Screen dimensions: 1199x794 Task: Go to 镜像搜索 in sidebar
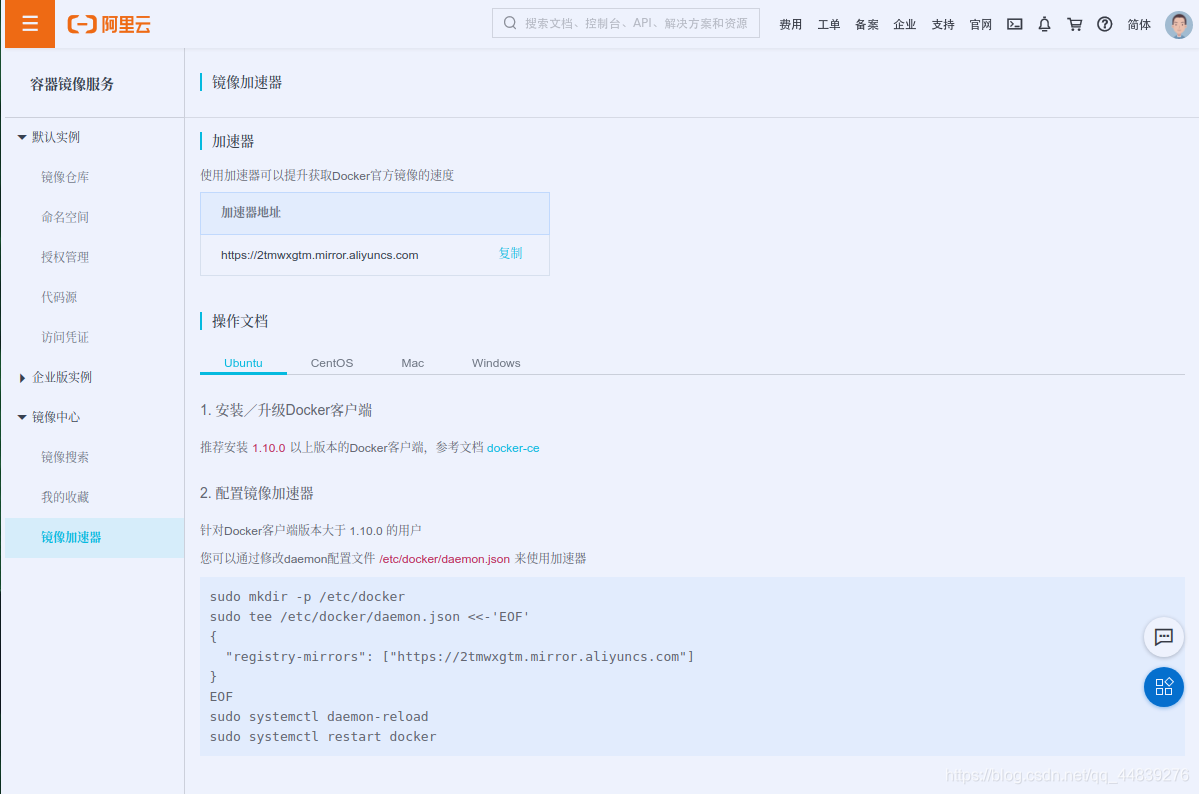click(x=65, y=457)
